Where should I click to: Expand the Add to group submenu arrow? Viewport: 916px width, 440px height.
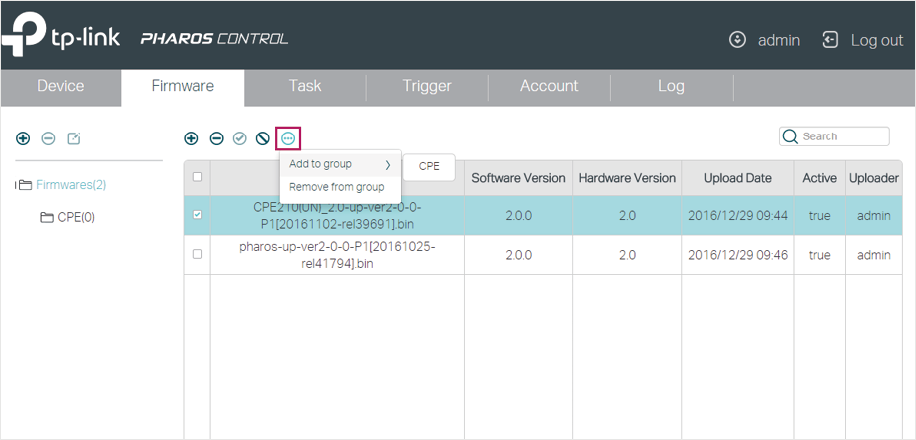388,165
